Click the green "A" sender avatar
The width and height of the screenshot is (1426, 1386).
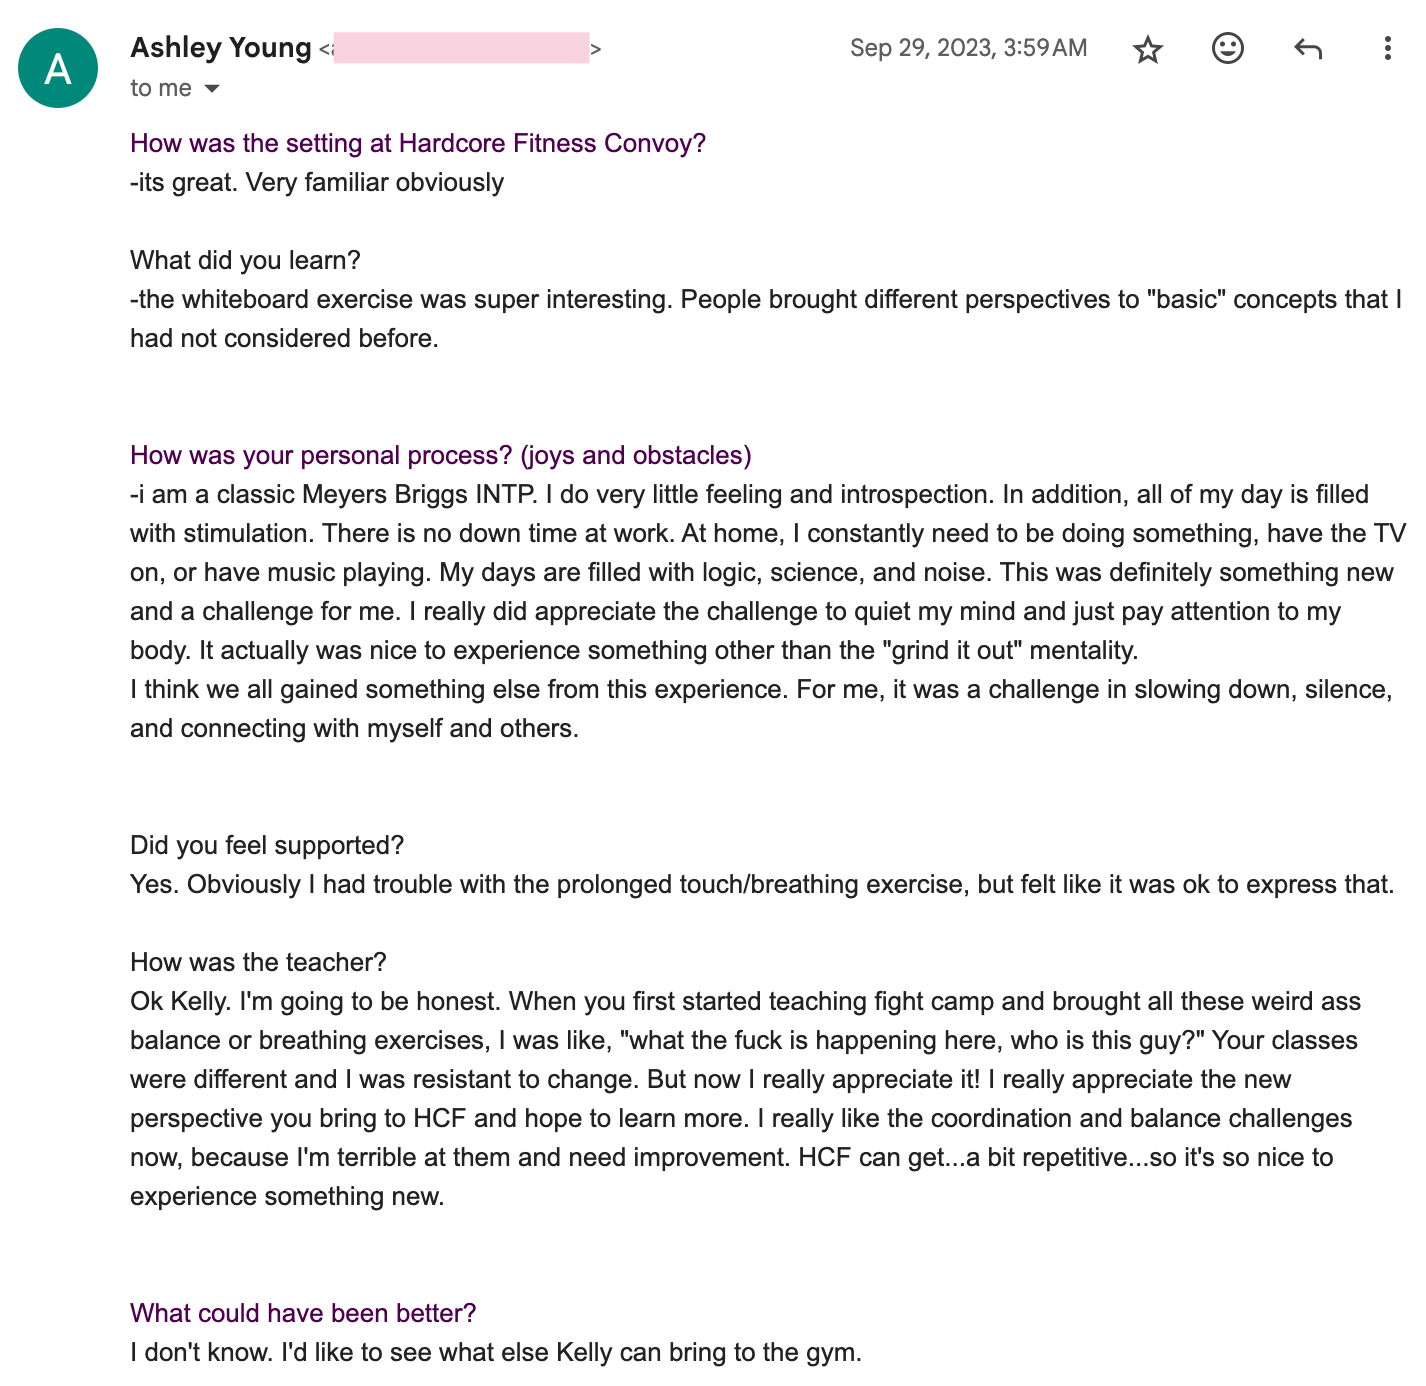58,68
